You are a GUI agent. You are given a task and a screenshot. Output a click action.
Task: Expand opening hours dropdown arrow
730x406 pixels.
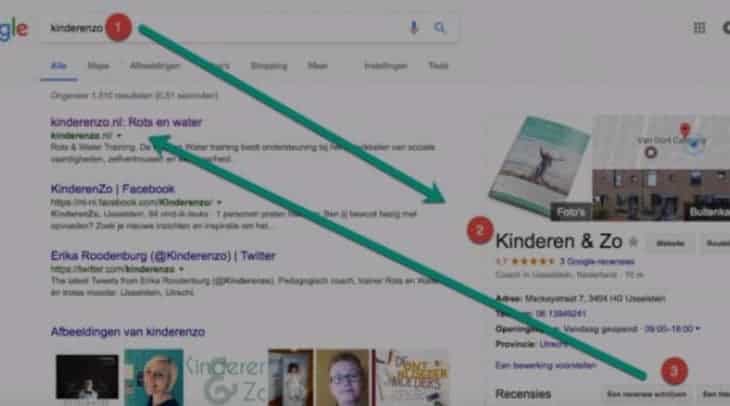(x=697, y=329)
